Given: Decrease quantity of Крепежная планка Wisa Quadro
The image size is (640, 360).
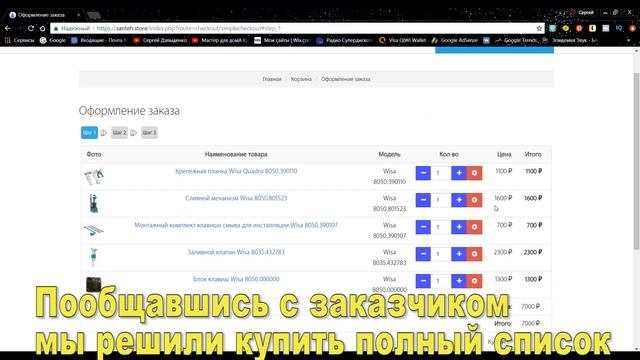Looking at the screenshot, I should pos(423,173).
